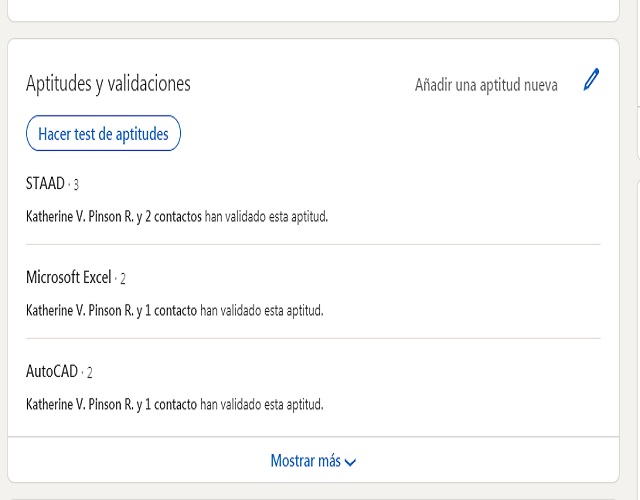Click 'han validado esta aptitud' under AutoCAD
The width and height of the screenshot is (640, 500).
point(262,404)
